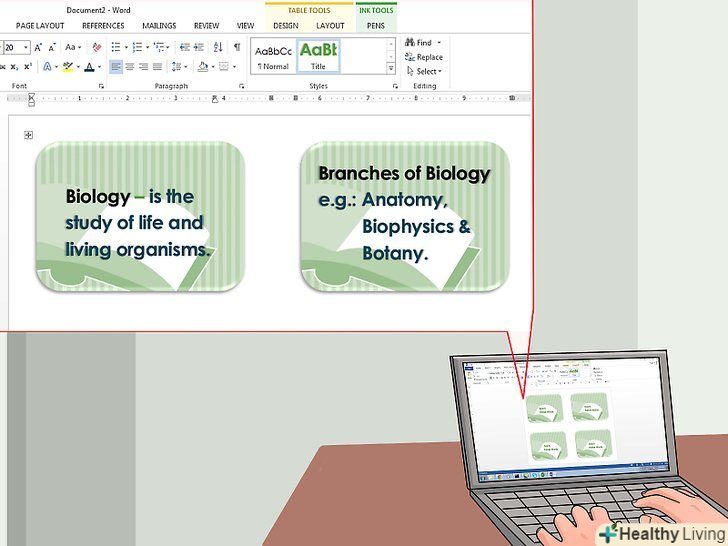Open font color options arrow
This screenshot has width=728, height=546.
[x=99, y=67]
